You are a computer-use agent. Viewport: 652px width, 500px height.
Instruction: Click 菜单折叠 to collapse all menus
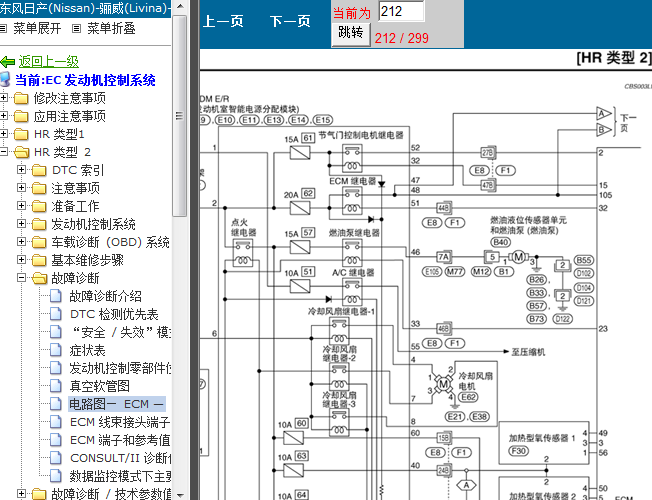pyautogui.click(x=111, y=28)
